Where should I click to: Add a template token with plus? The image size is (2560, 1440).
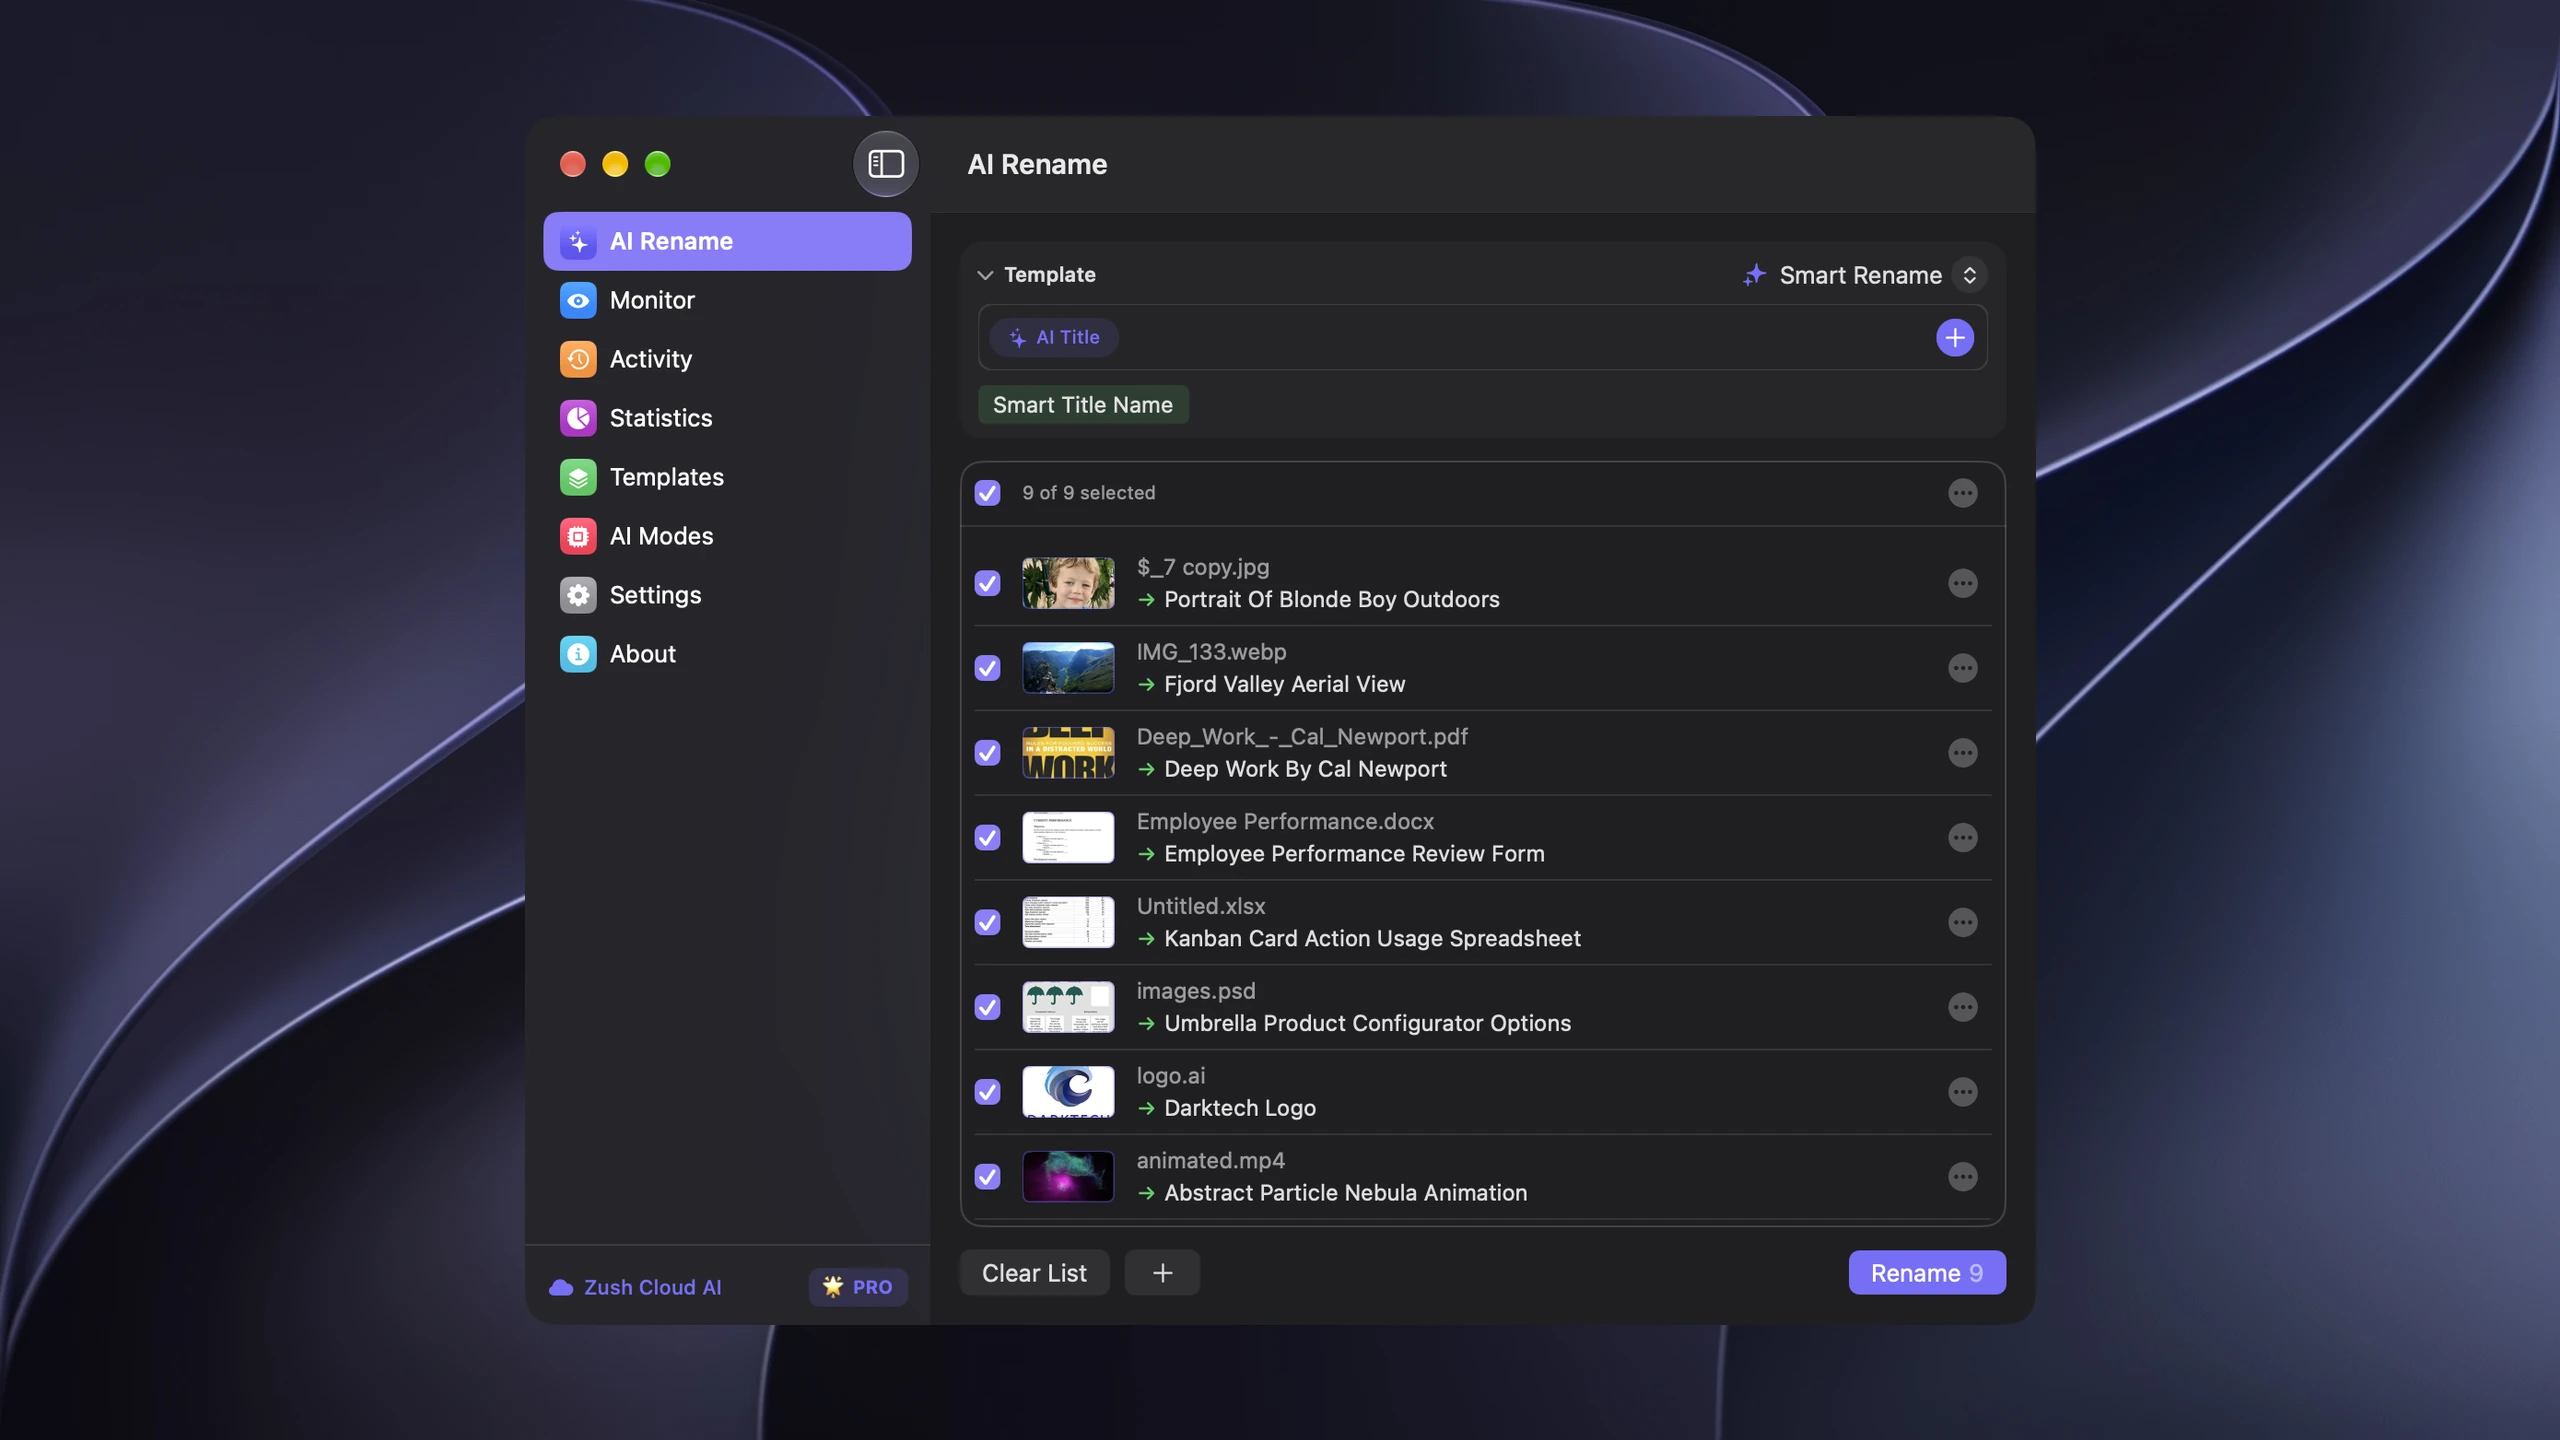pyautogui.click(x=1954, y=338)
